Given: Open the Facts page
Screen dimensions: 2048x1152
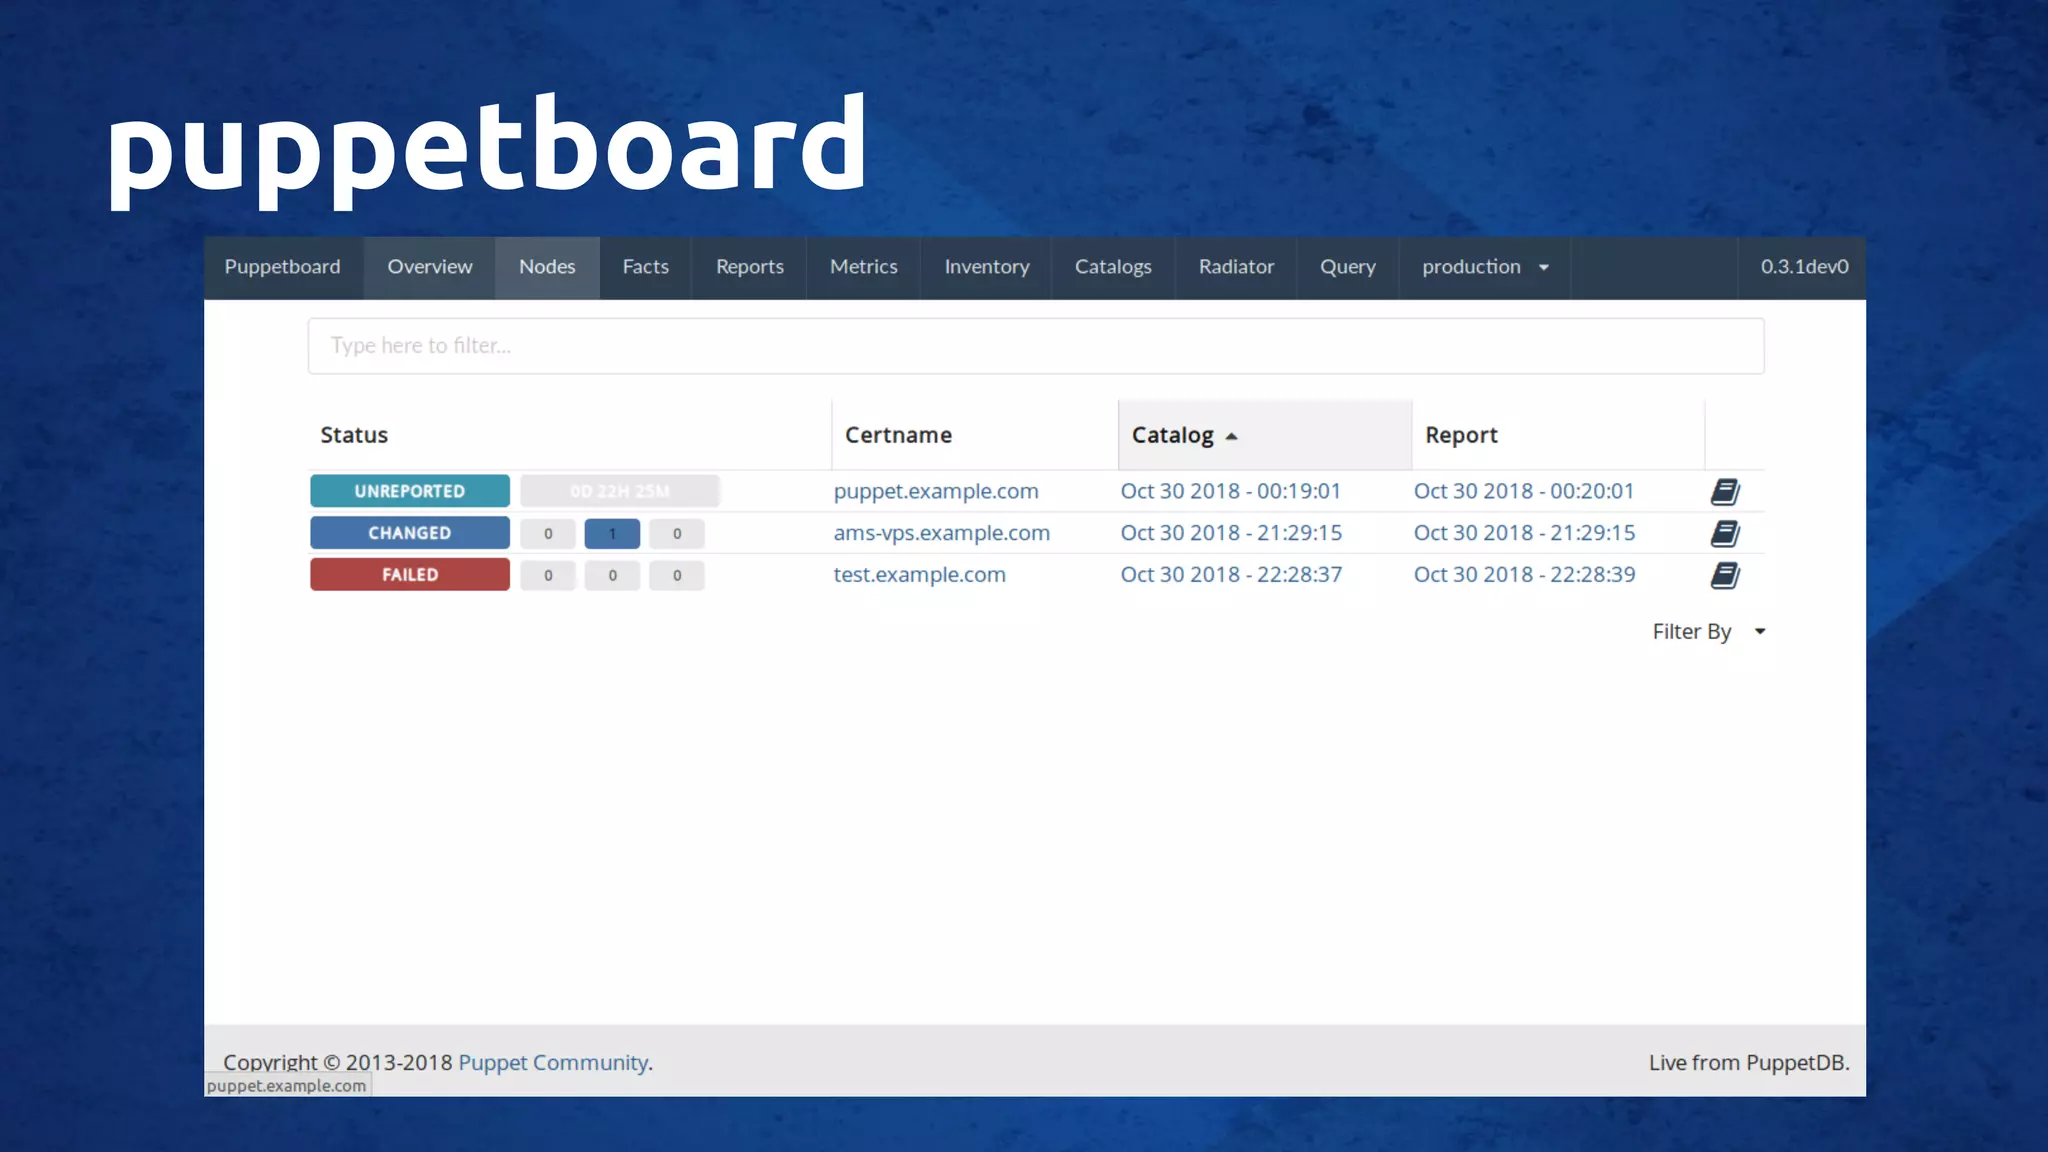Looking at the screenshot, I should coord(646,267).
